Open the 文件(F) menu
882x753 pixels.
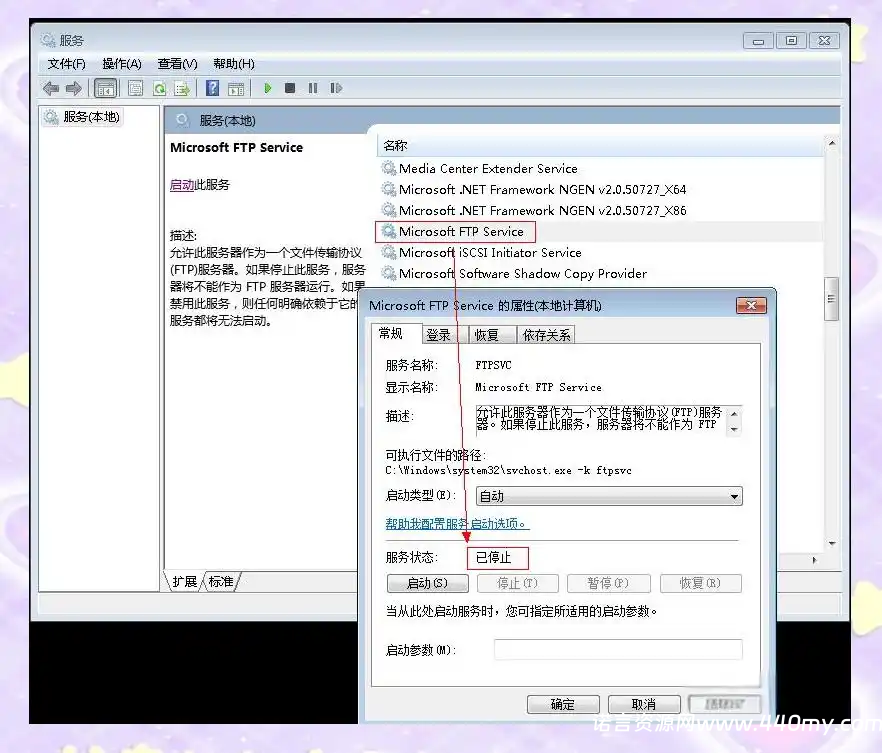66,64
